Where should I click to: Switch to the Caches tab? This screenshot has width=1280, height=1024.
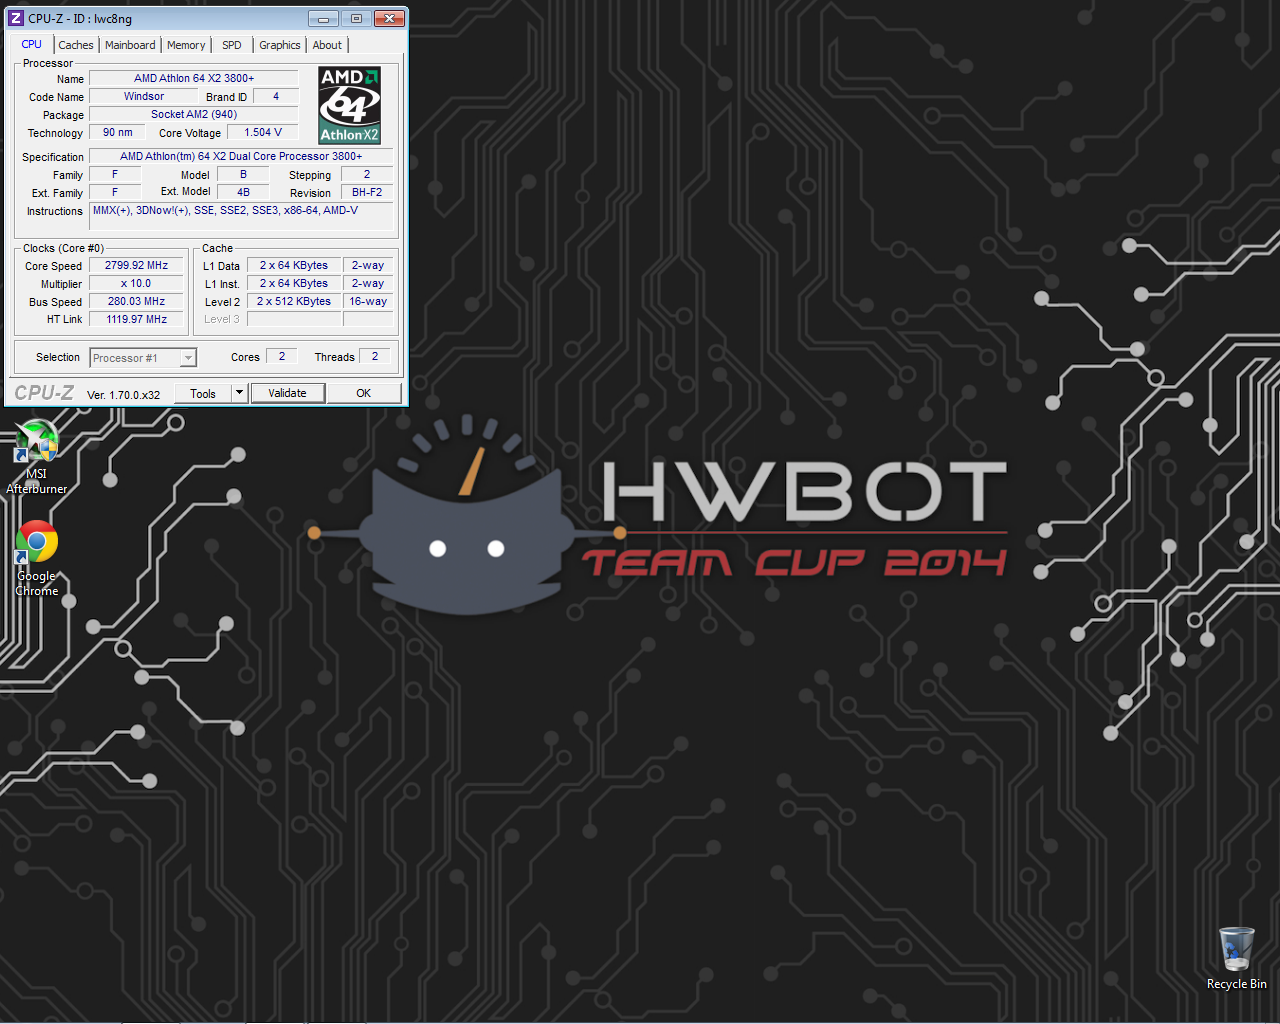[x=75, y=45]
